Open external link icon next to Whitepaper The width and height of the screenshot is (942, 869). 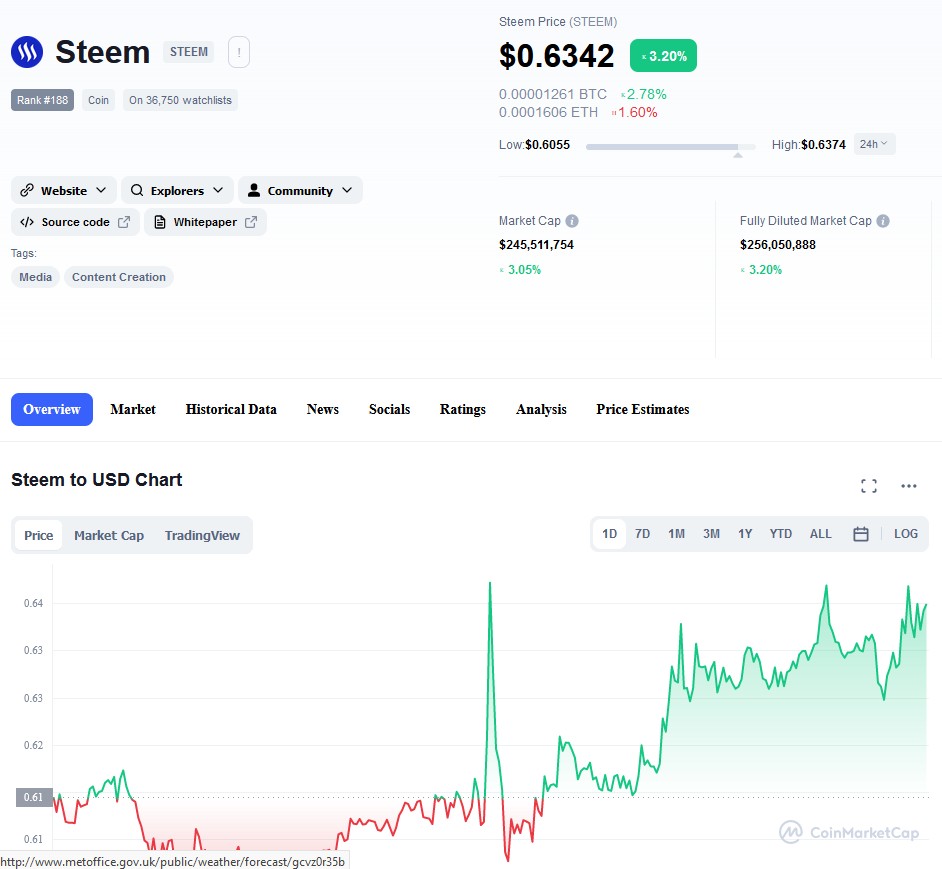(x=251, y=222)
